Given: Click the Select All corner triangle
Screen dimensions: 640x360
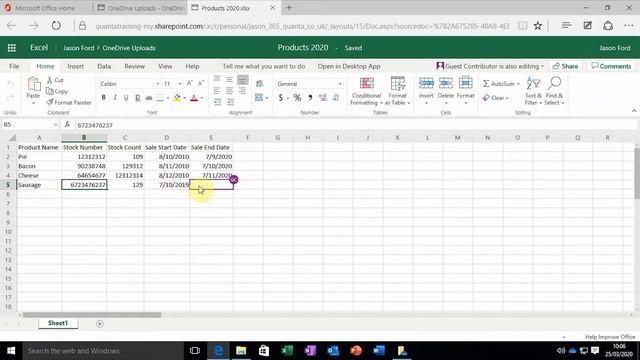Looking at the screenshot, I should coord(13,138).
